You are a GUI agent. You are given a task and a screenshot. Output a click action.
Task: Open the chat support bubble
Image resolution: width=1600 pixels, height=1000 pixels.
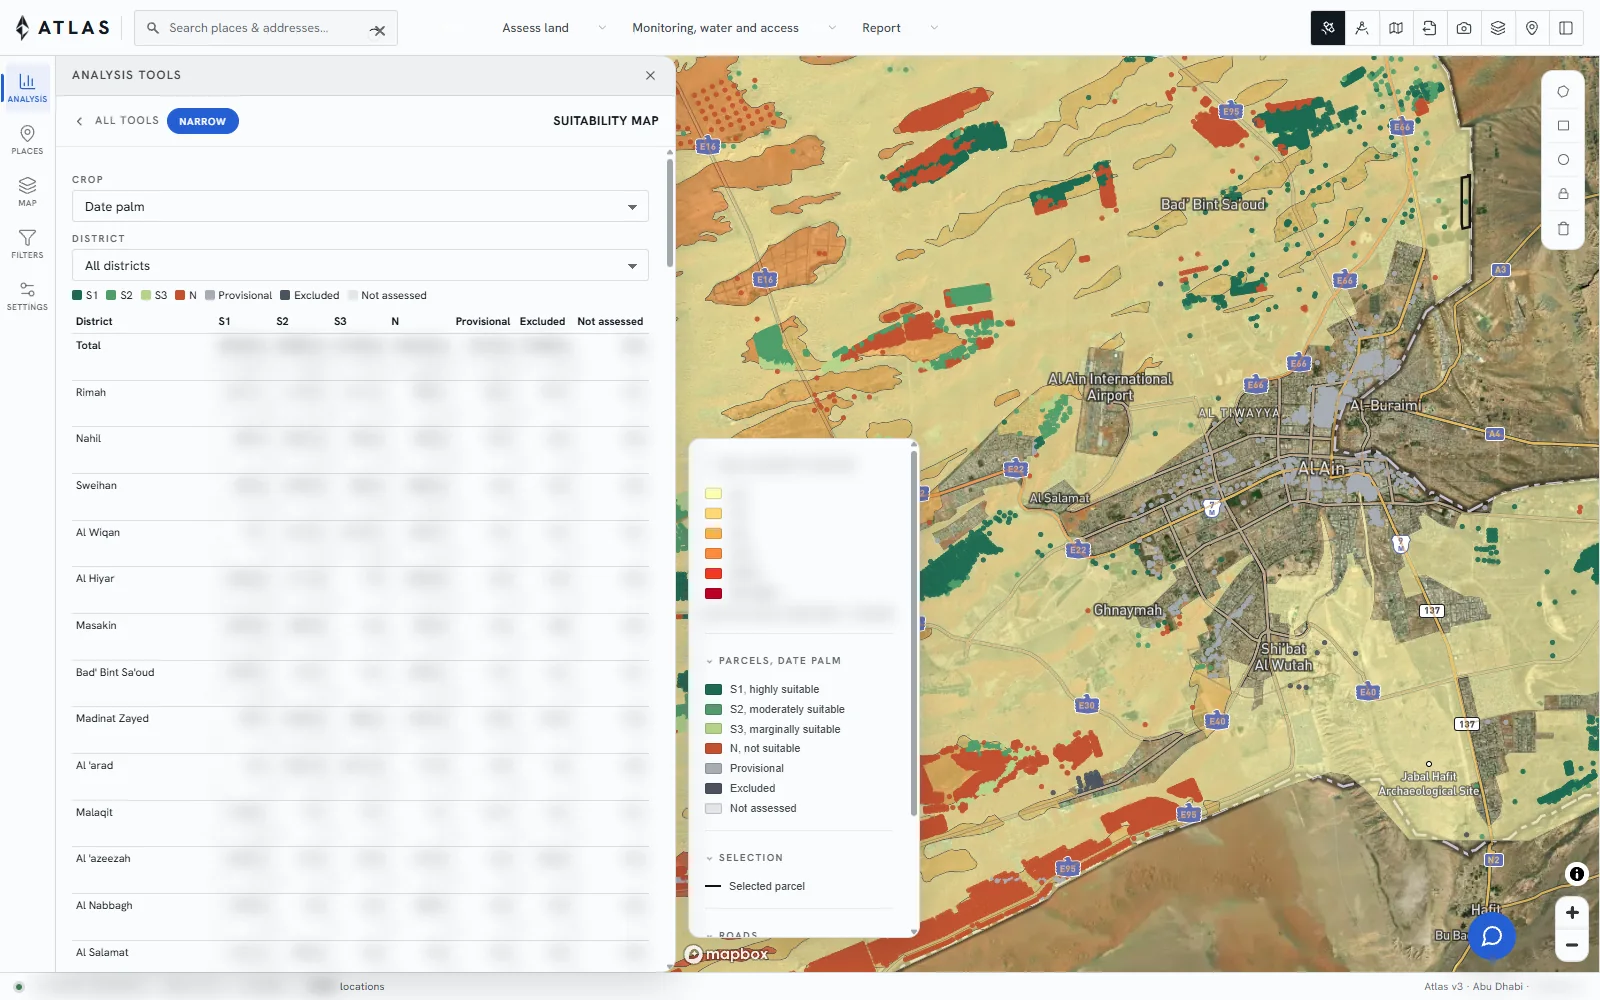1492,936
